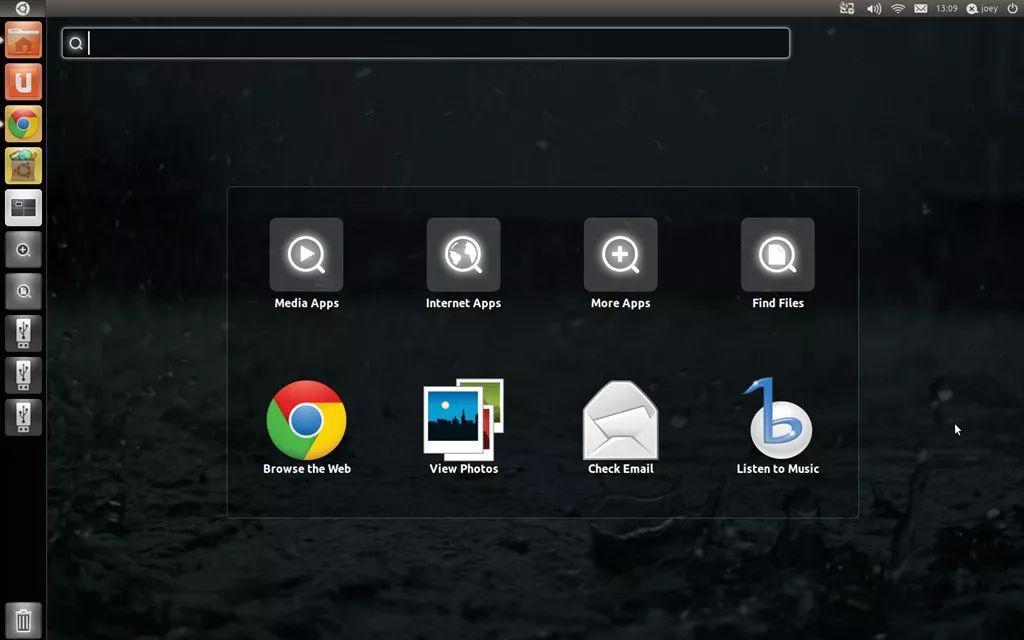
Task: Open the volume sound menu
Action: pyautogui.click(x=873, y=8)
